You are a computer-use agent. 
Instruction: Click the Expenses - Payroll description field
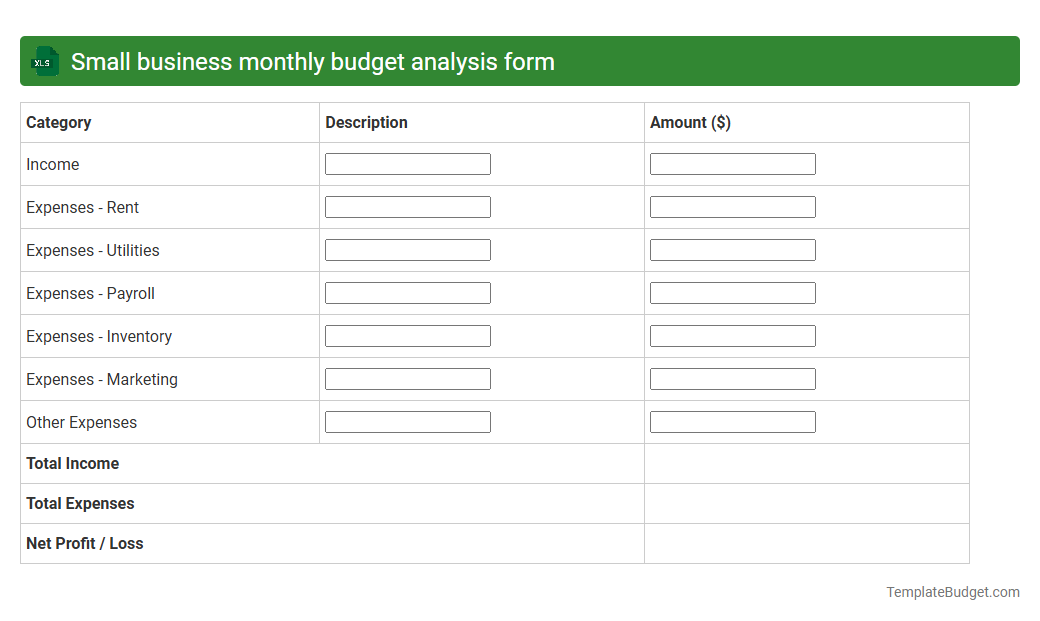coord(407,293)
